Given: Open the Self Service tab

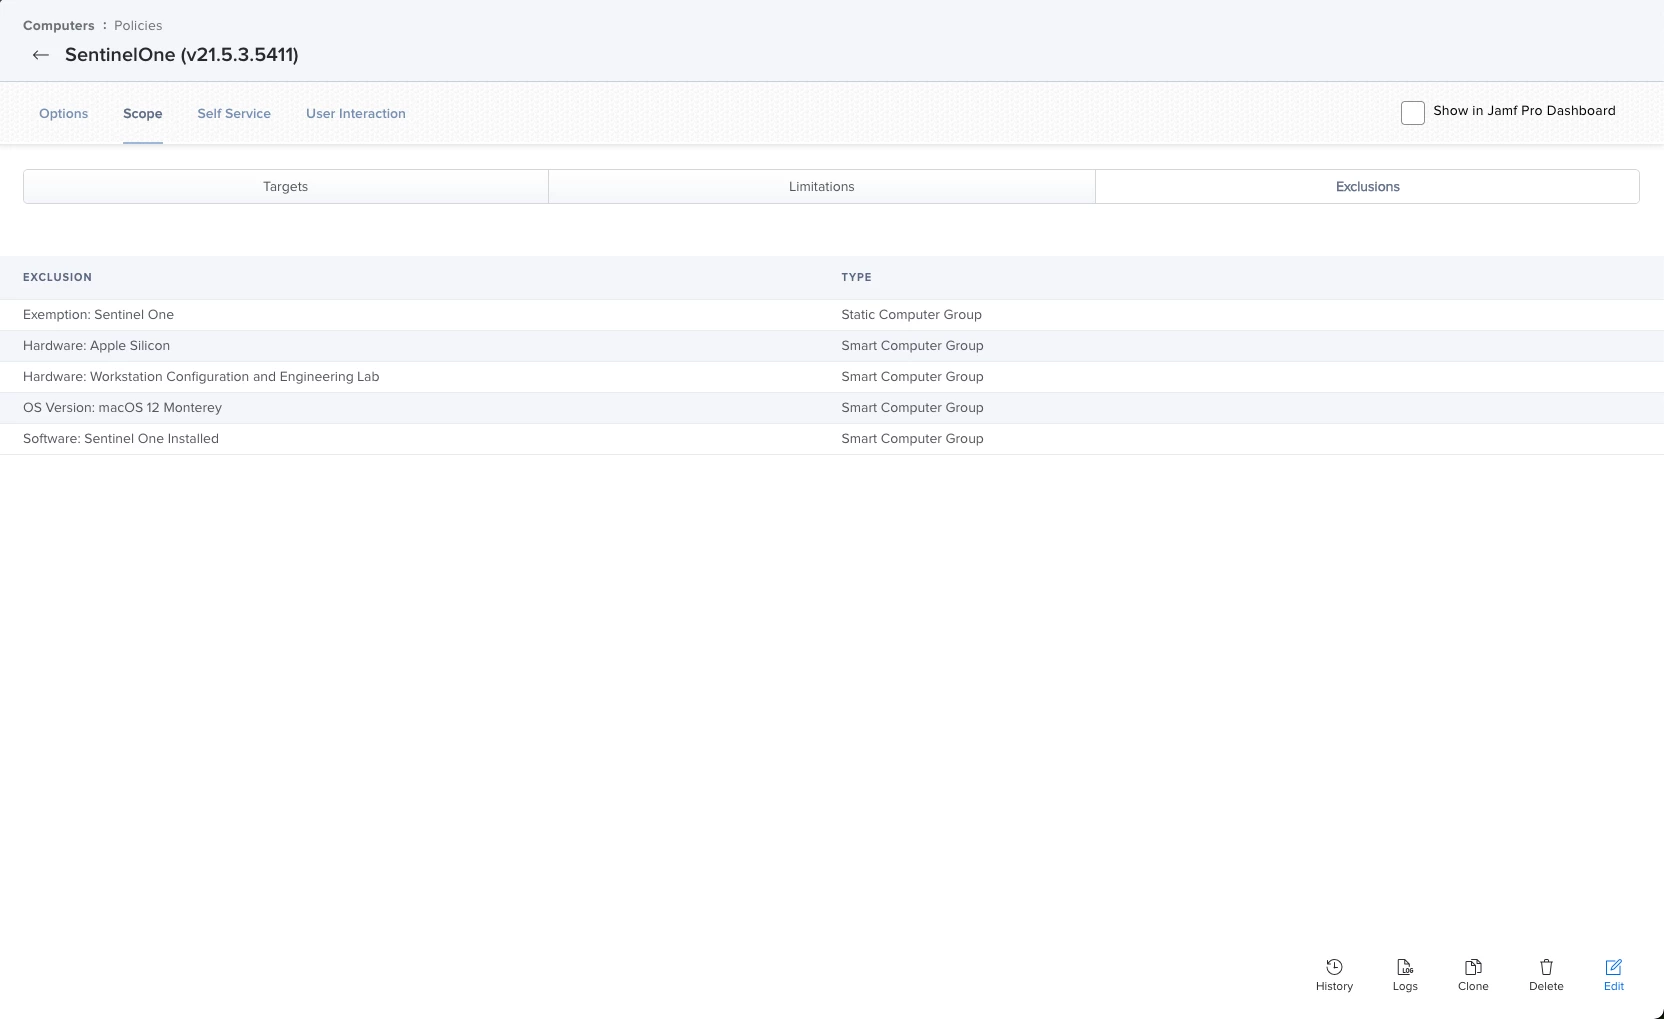Looking at the screenshot, I should pyautogui.click(x=234, y=113).
